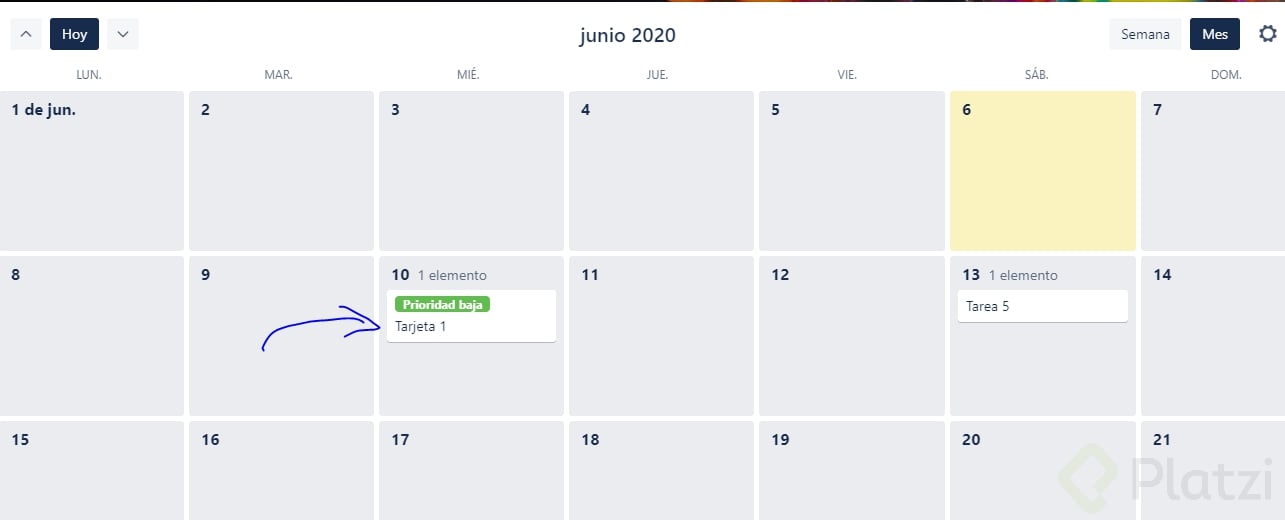
Task: Switch to Semana view
Action: (1145, 34)
